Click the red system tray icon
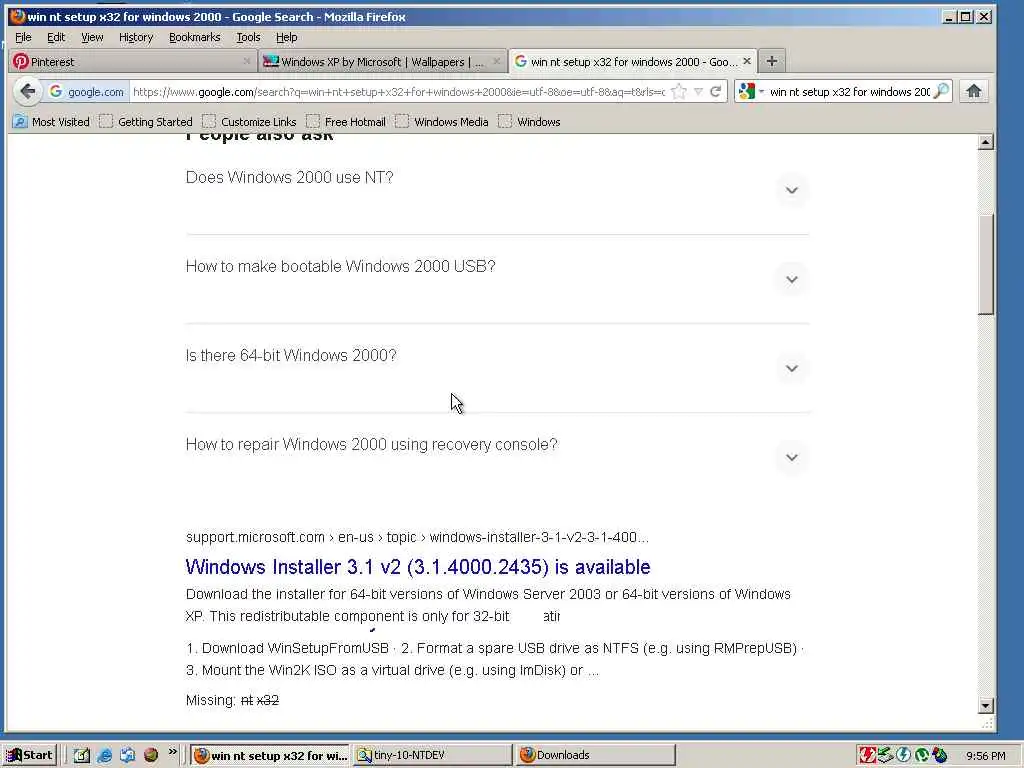Viewport: 1024px width, 768px height. coord(867,755)
